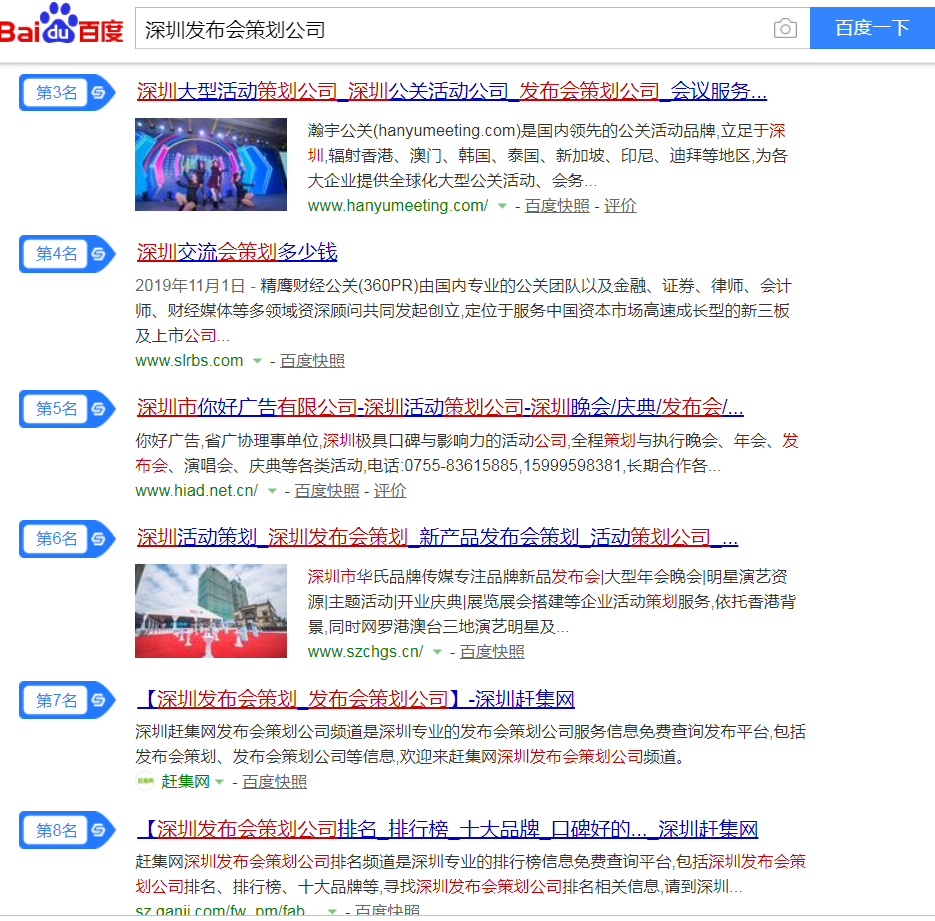Visit www.hanyumeeting.com/ URL link
The image size is (935, 921).
[398, 206]
